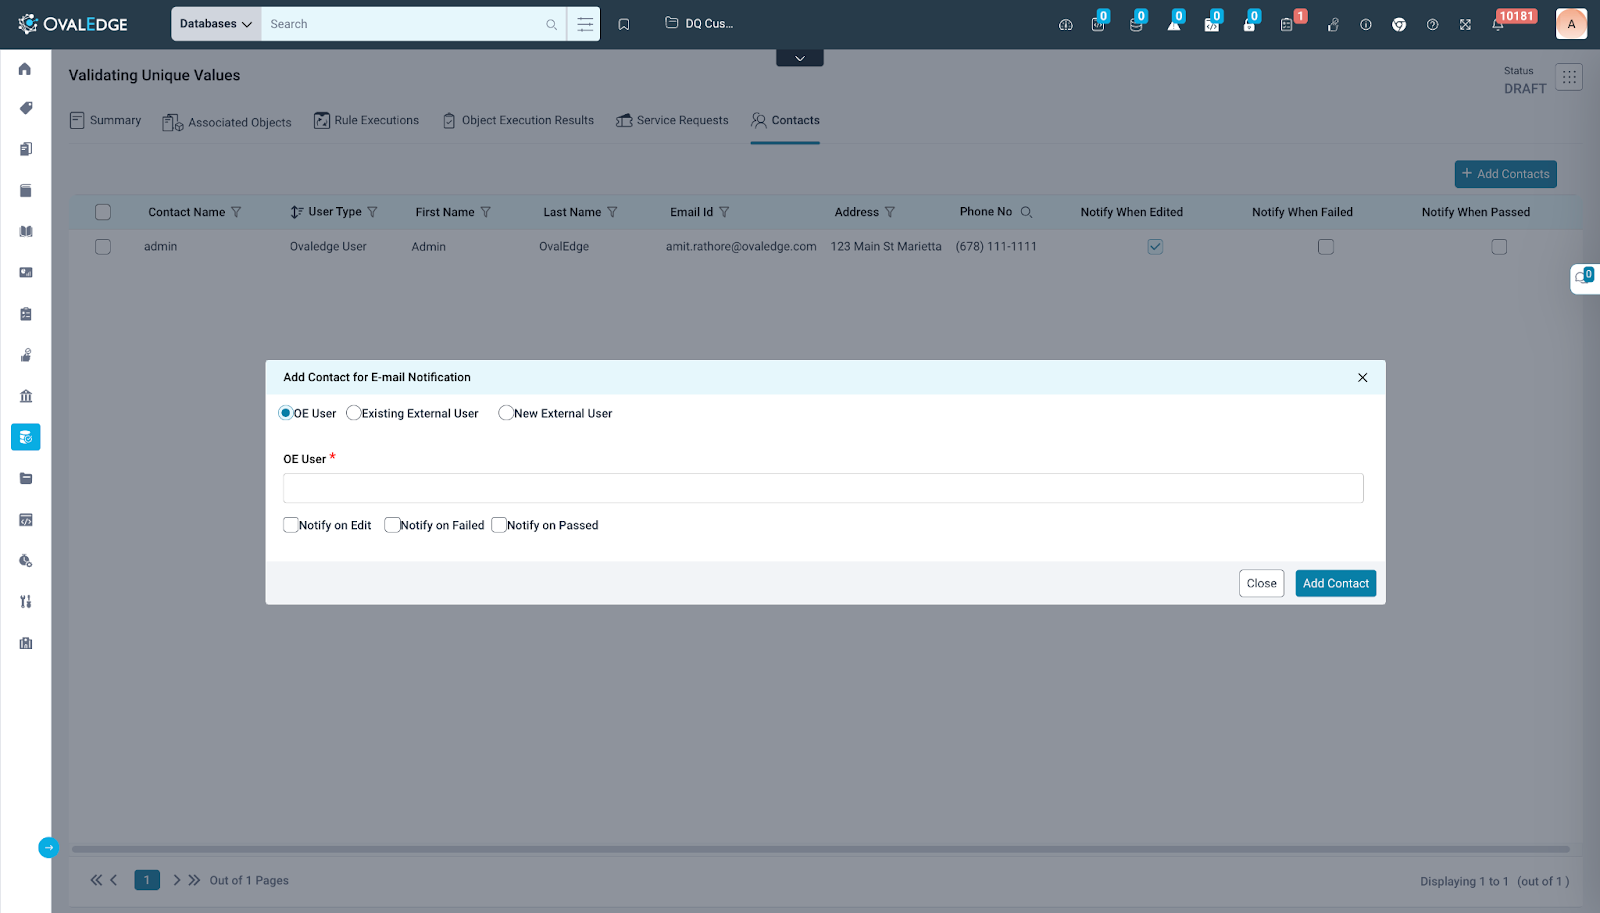This screenshot has height=913, width=1600.
Task: Switch to the Service Requests tab
Action: pyautogui.click(x=672, y=121)
